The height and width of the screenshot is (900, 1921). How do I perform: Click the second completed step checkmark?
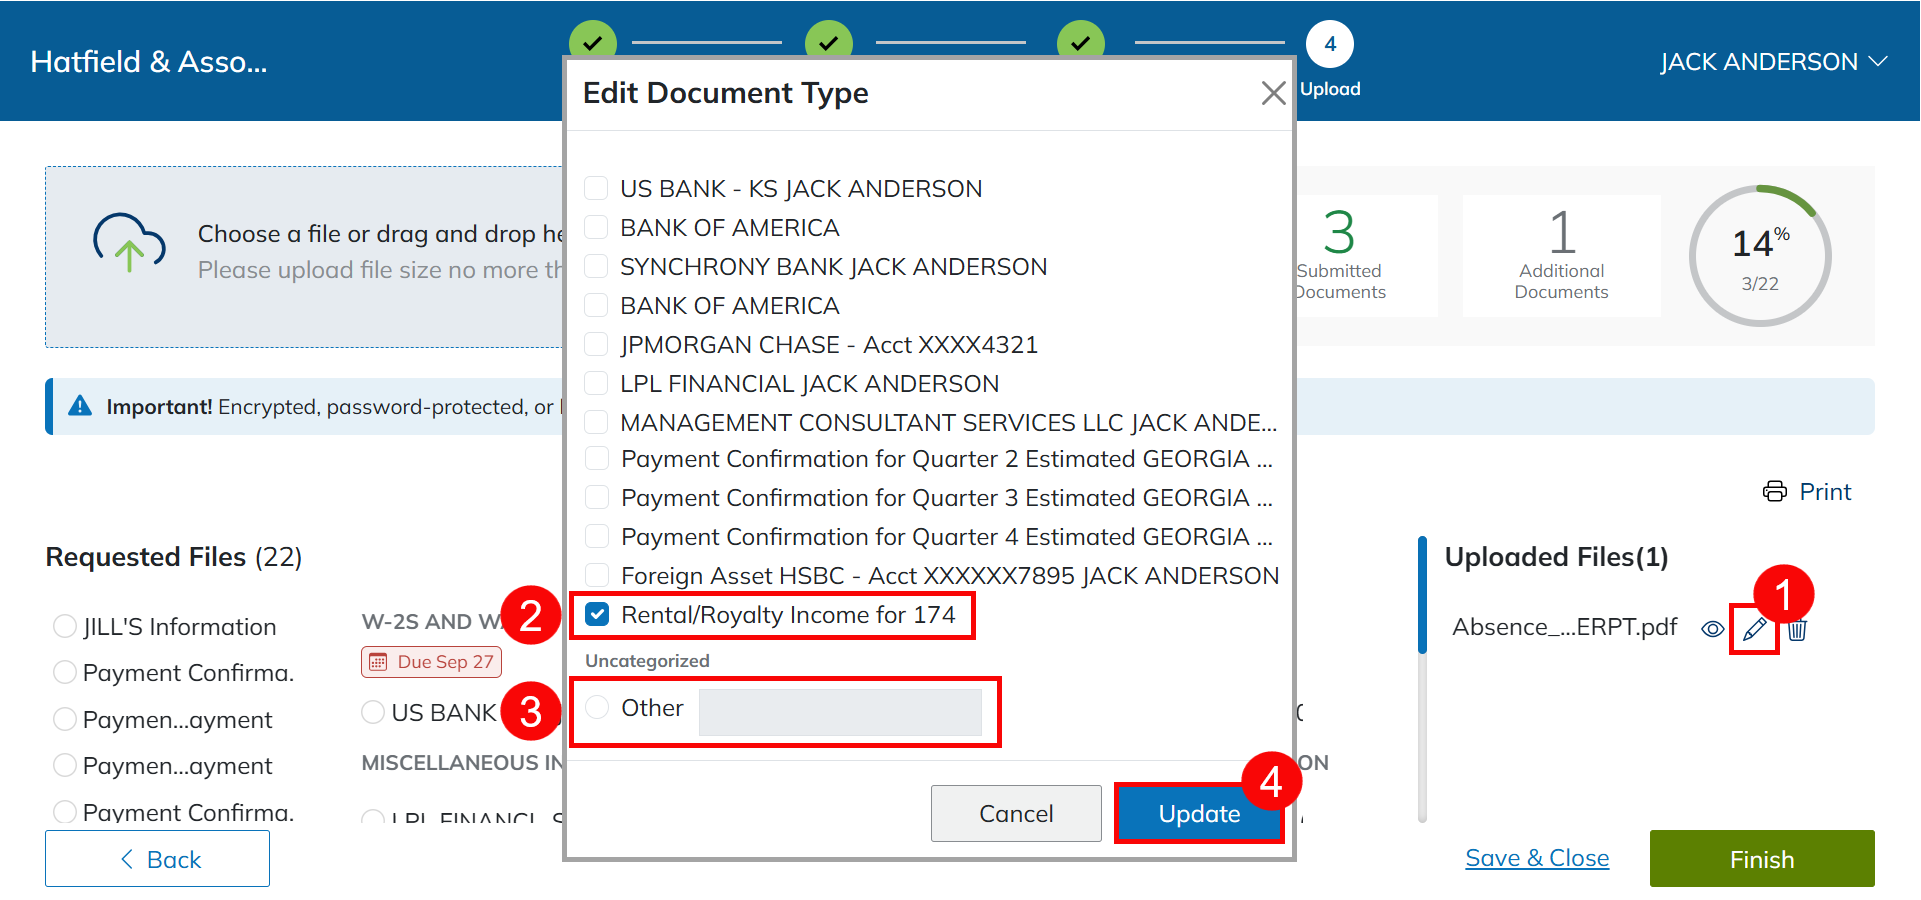(x=829, y=43)
